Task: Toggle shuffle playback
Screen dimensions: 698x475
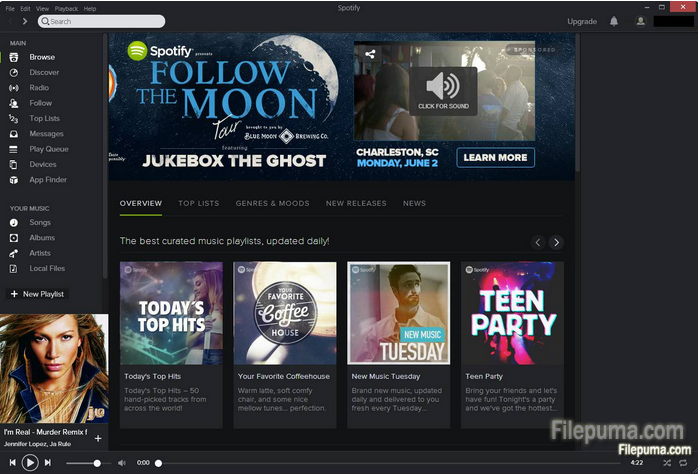Action: [667, 463]
